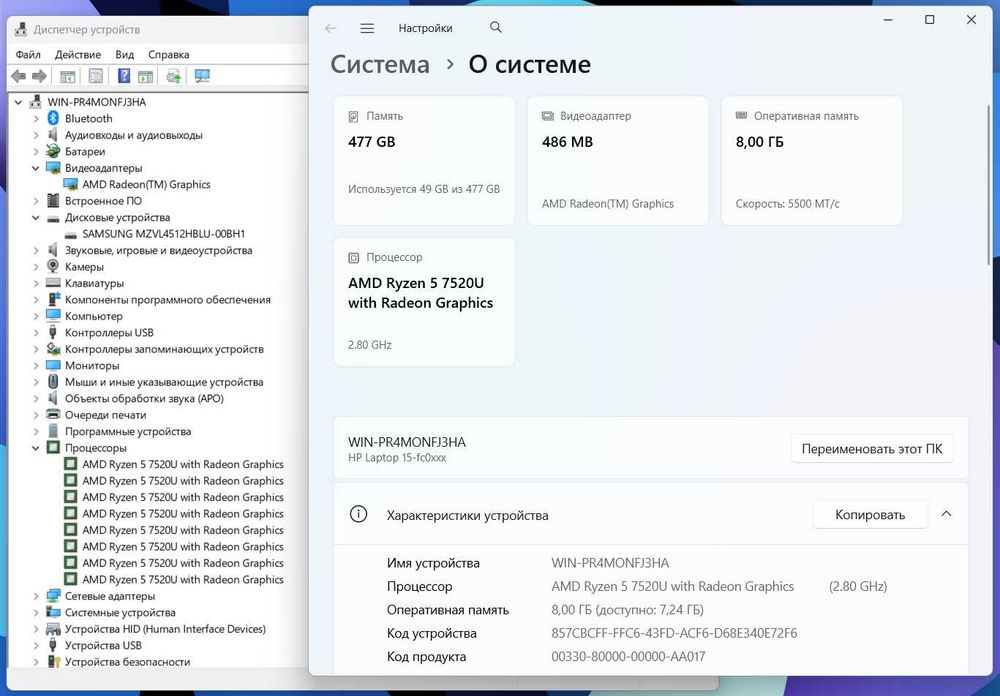The image size is (1000, 696).
Task: Expand the Системные устройства node
Action: click(x=36, y=612)
